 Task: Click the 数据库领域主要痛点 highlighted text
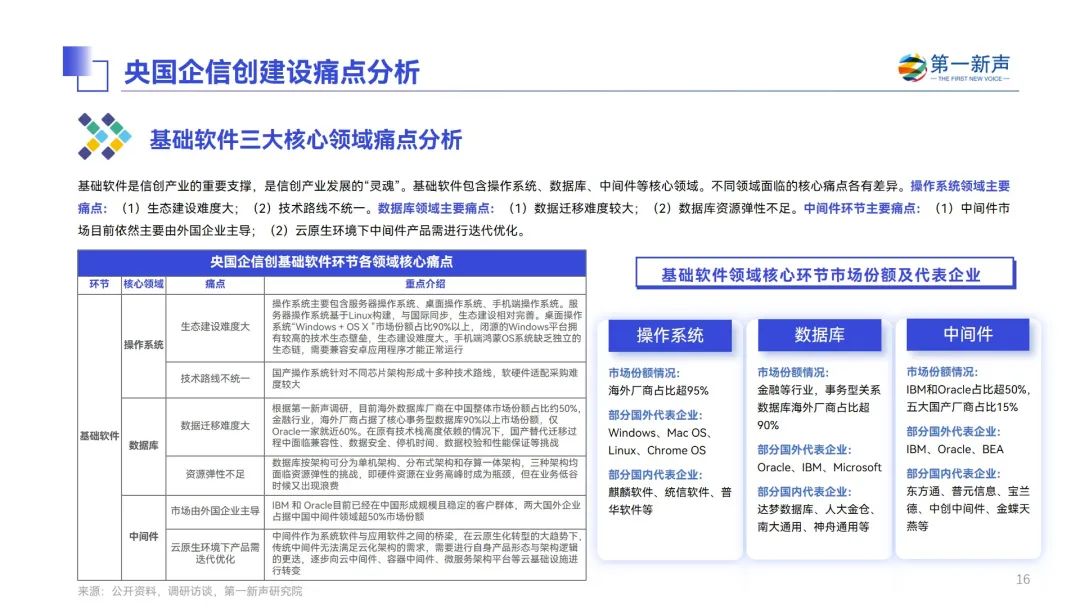tap(435, 208)
